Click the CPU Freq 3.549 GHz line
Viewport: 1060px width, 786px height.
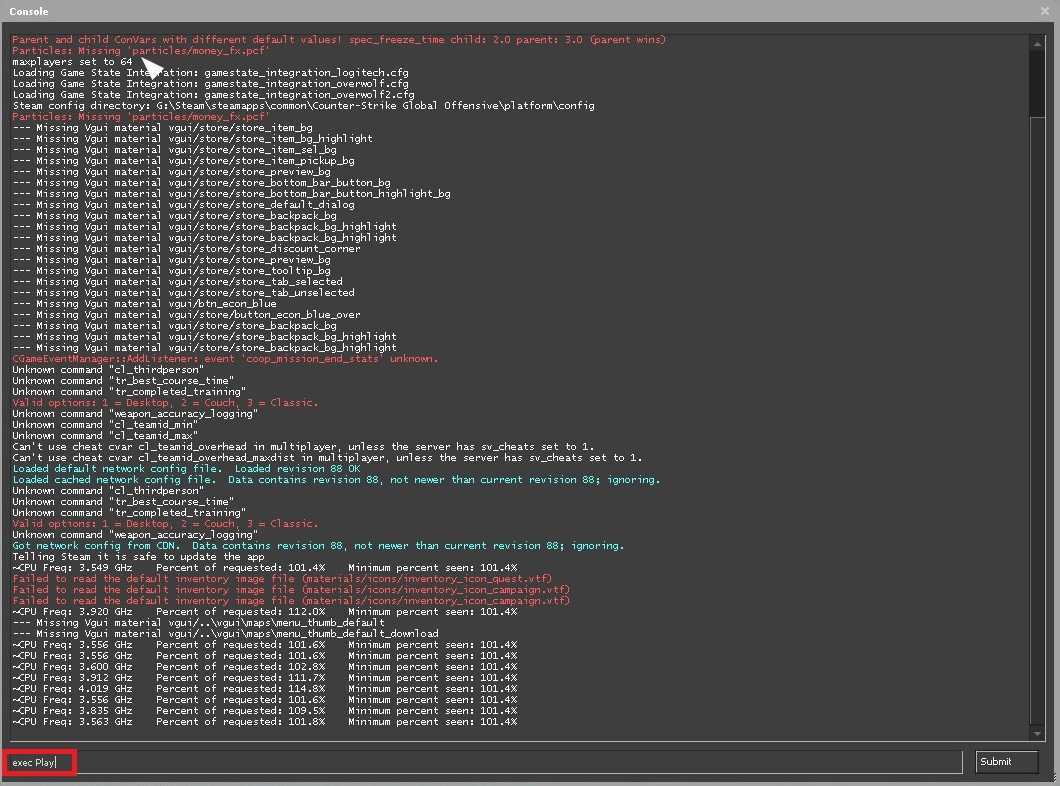click(265, 568)
